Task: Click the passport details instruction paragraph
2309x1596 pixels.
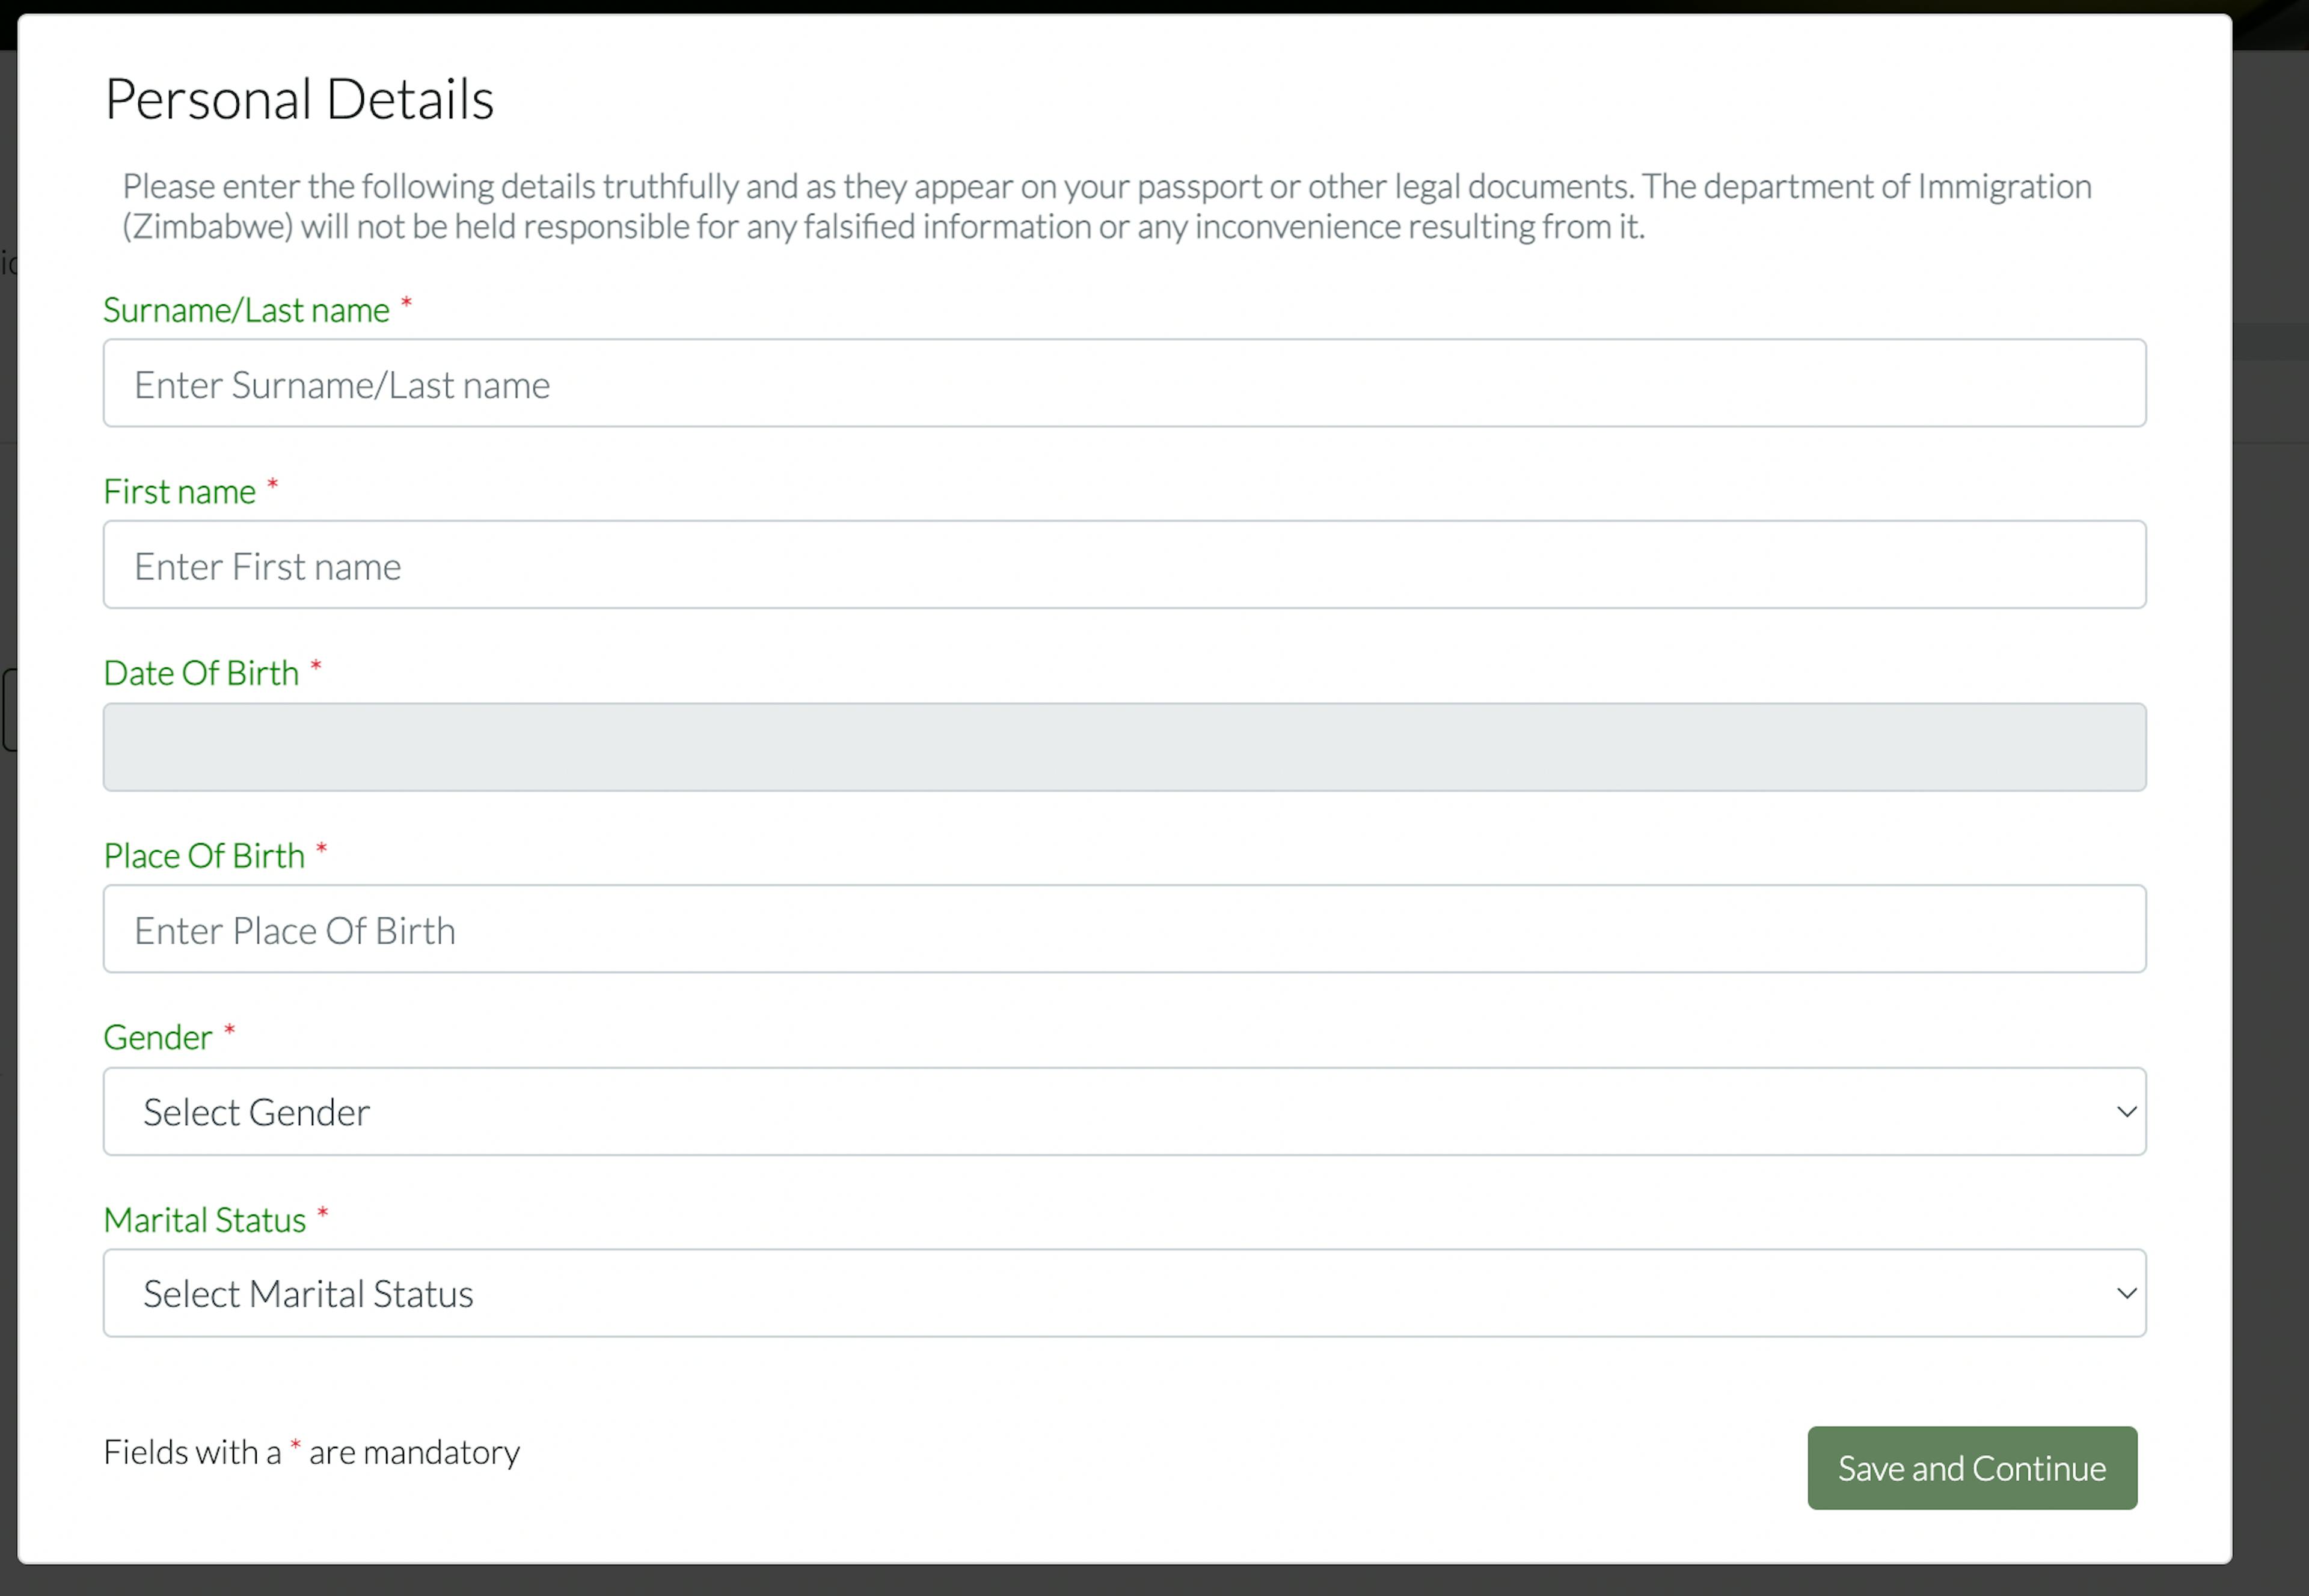Action: pyautogui.click(x=1107, y=206)
